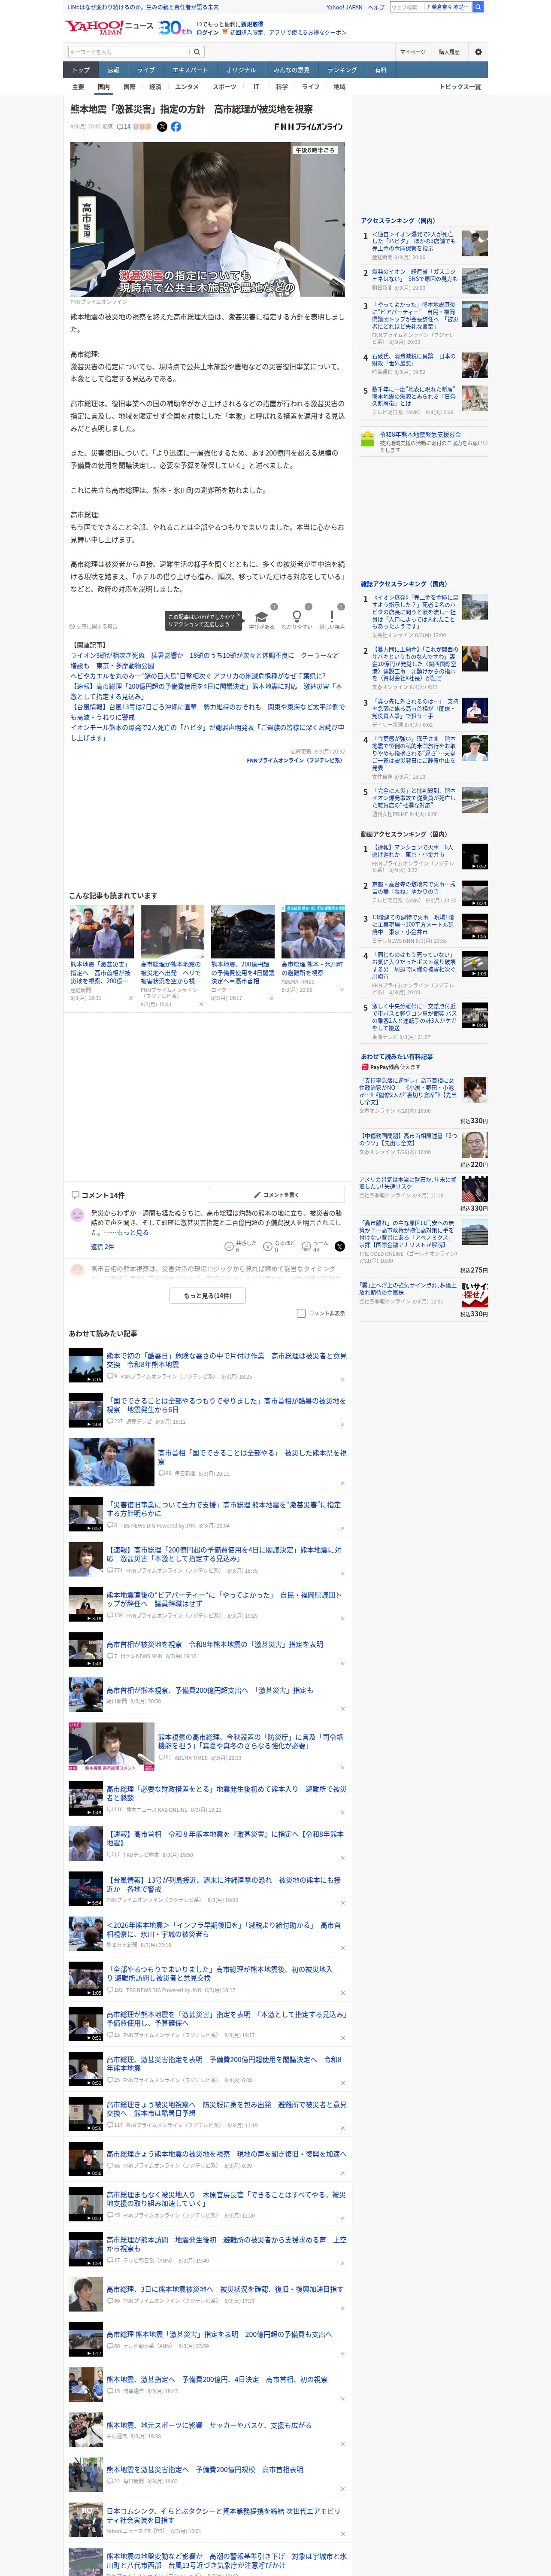The width and height of the screenshot is (551, 2576).
Task: Click purple commenter avatar icon
Action: pos(77,1215)
